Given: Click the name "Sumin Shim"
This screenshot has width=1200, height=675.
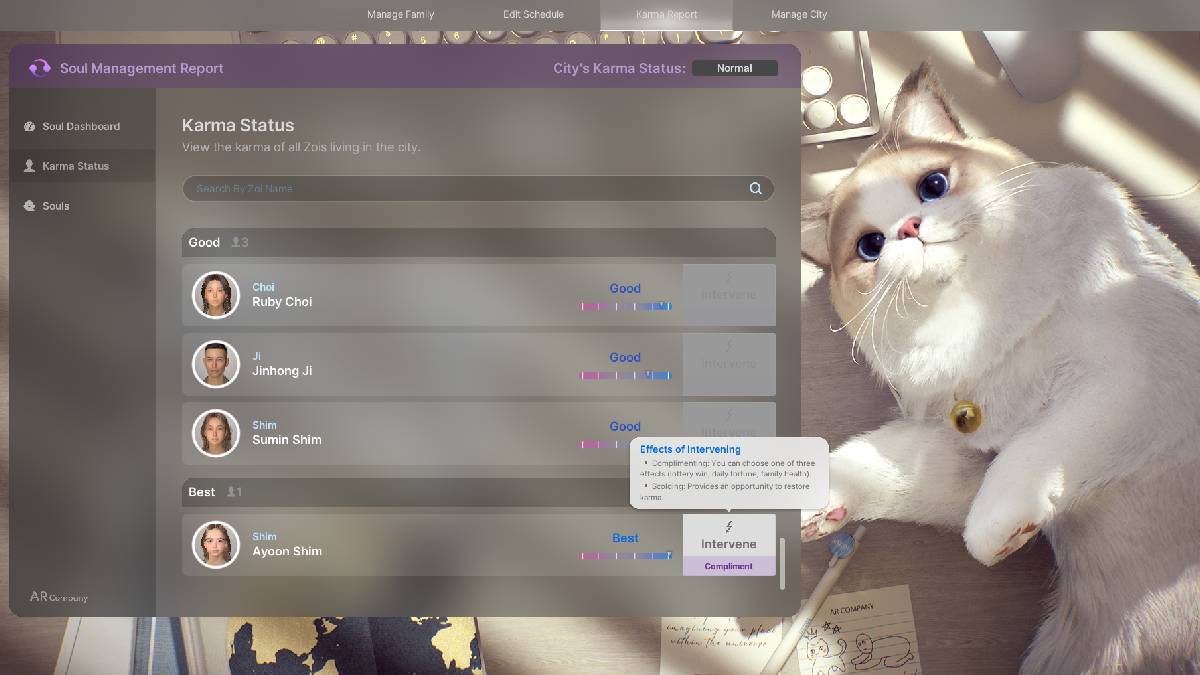Looking at the screenshot, I should pyautogui.click(x=287, y=440).
